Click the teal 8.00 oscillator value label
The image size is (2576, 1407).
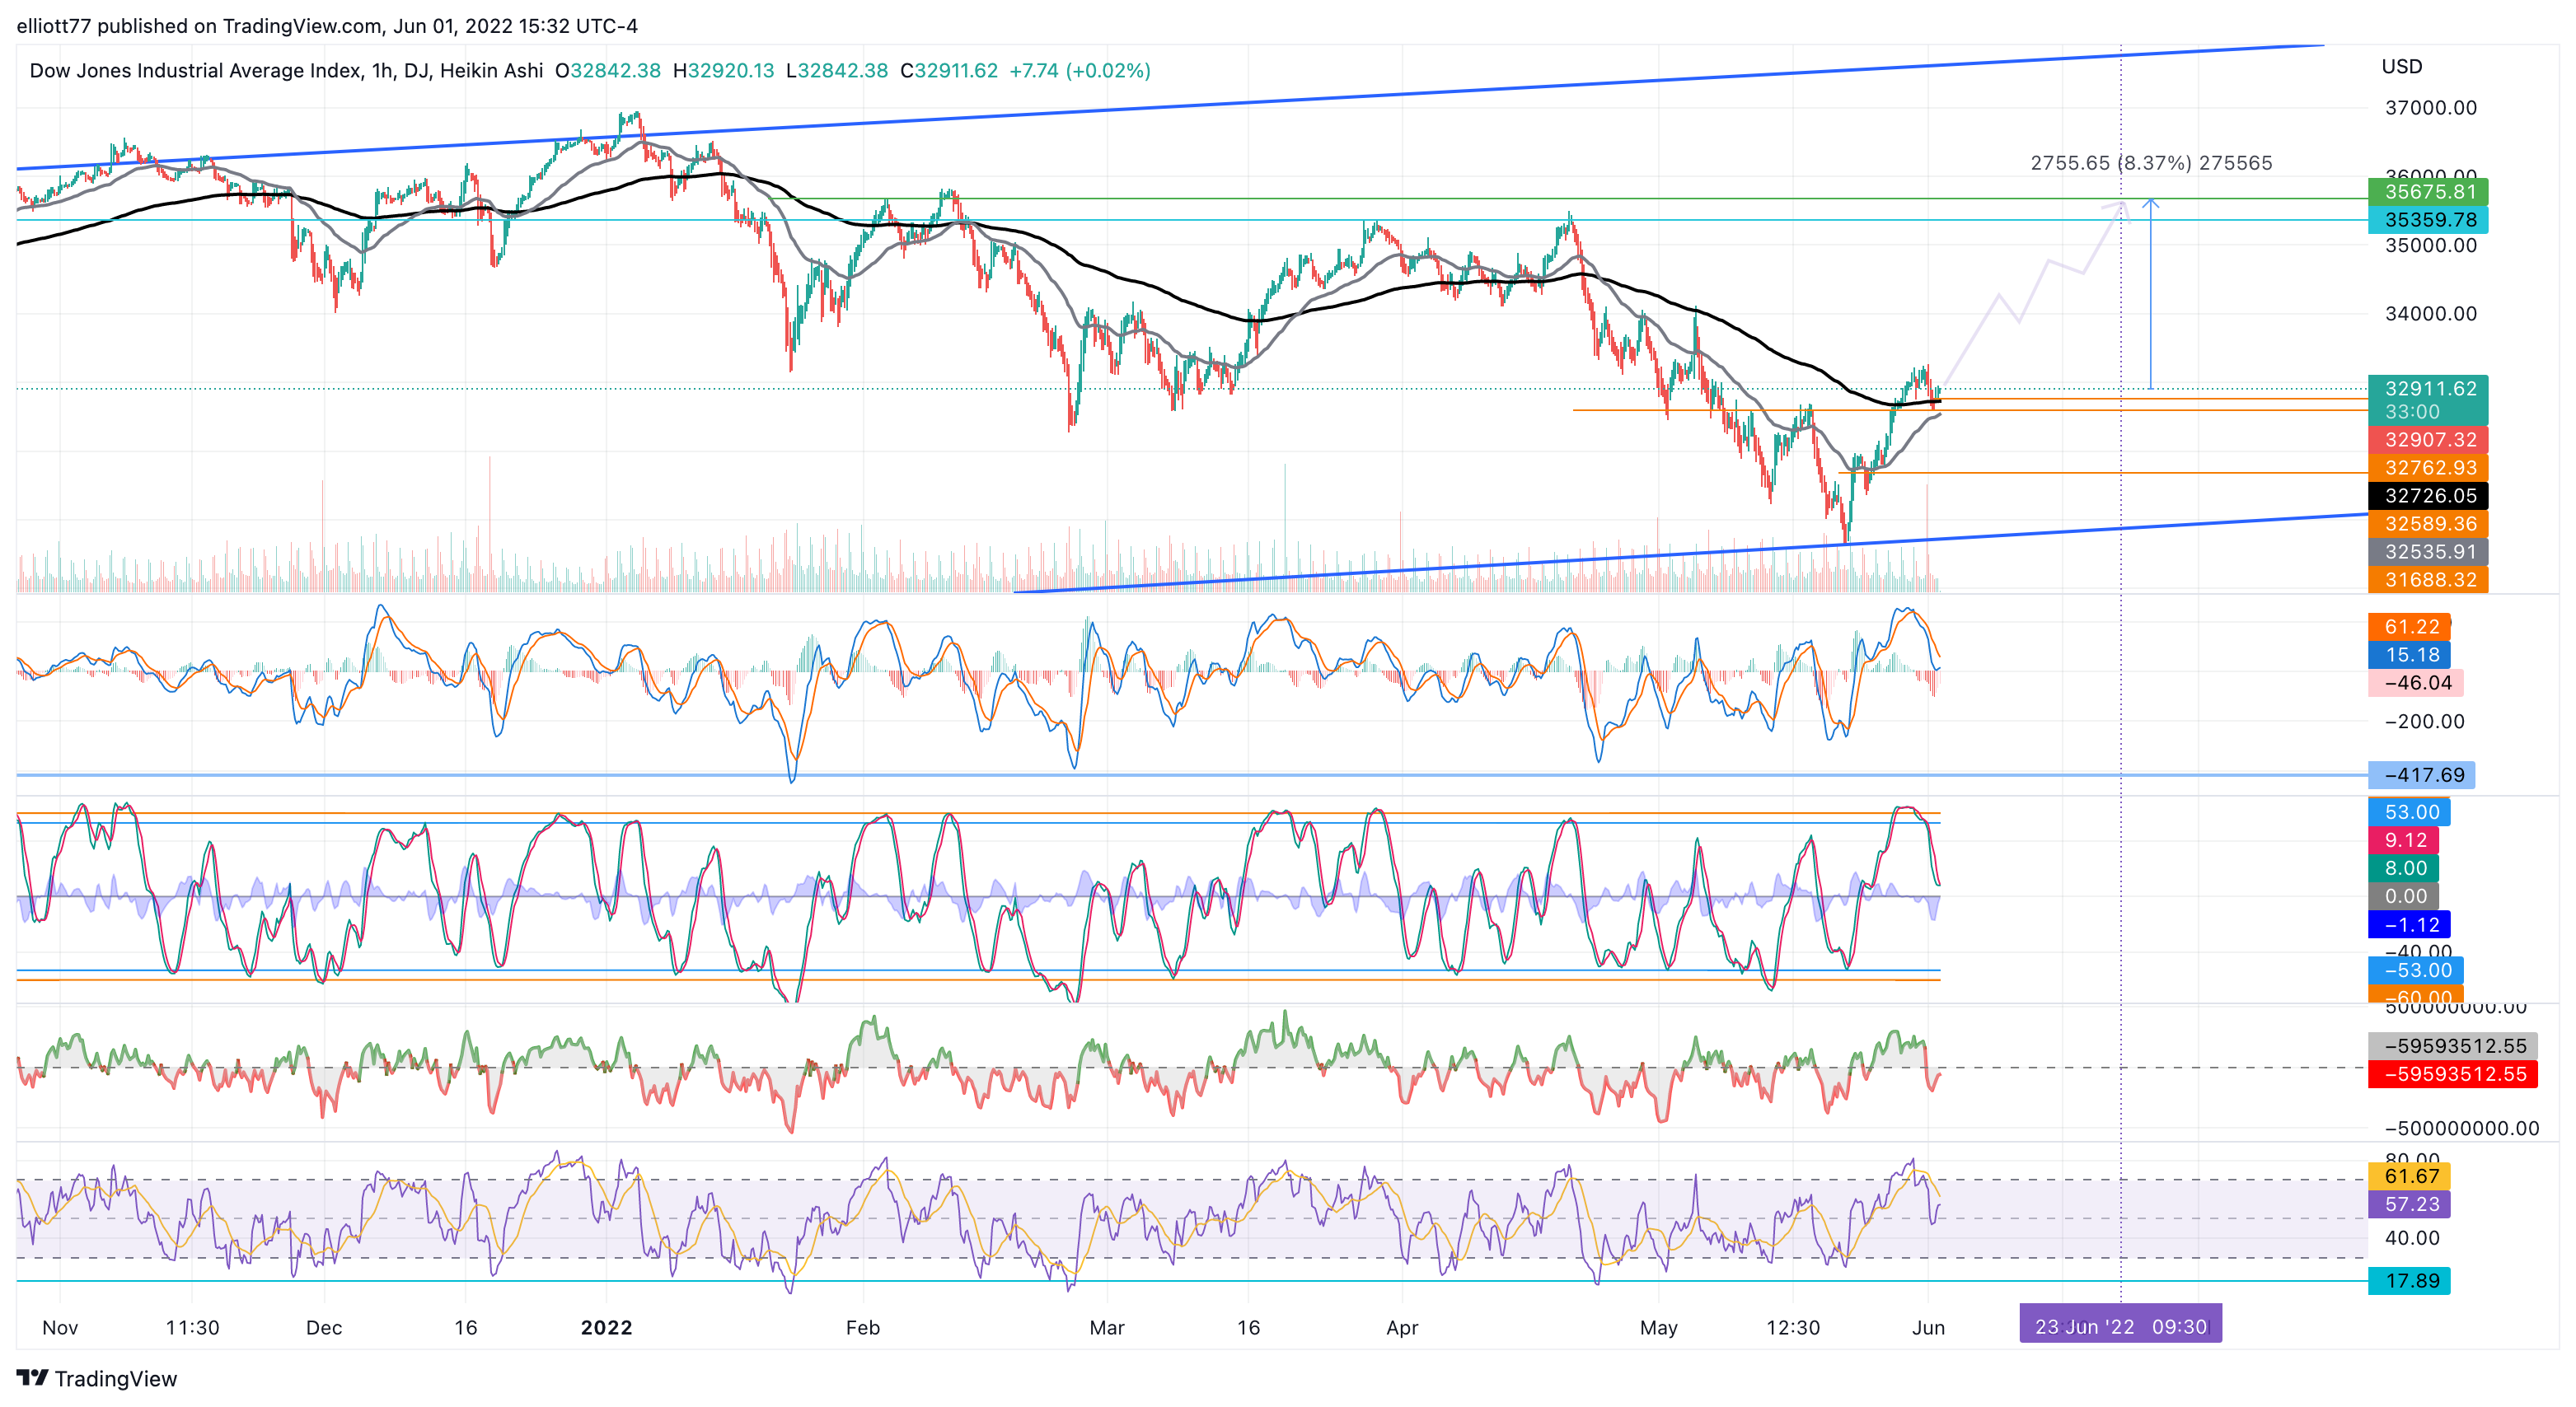coord(2403,868)
